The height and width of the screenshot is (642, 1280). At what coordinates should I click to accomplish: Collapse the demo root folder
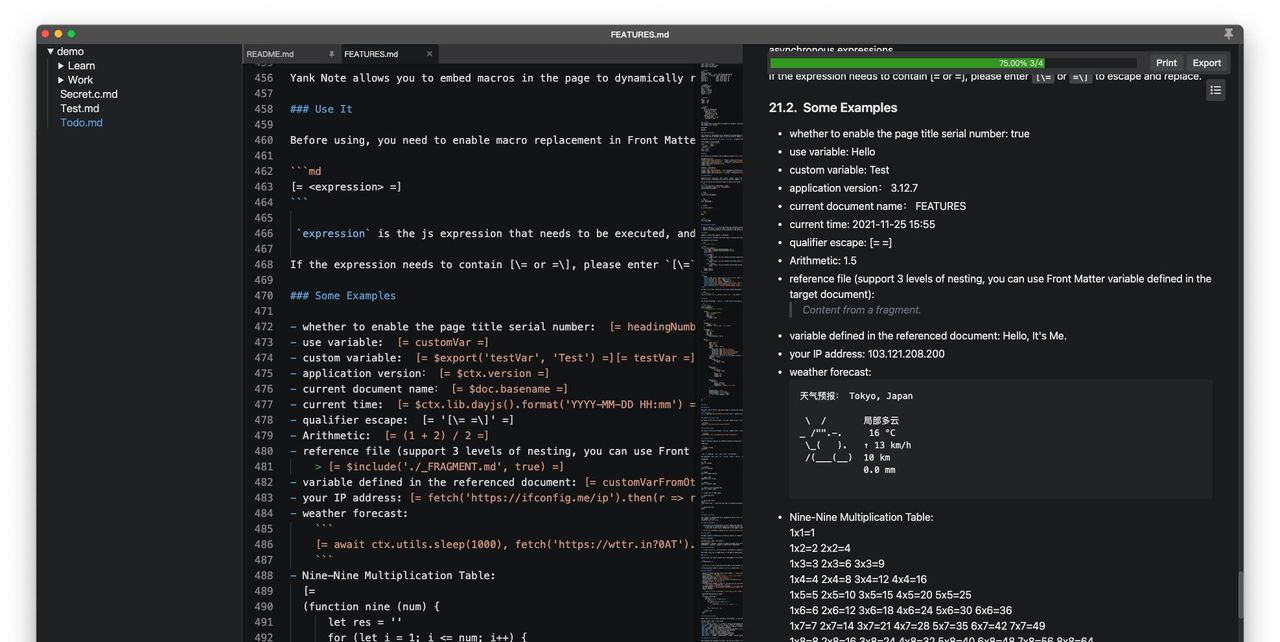click(51, 52)
